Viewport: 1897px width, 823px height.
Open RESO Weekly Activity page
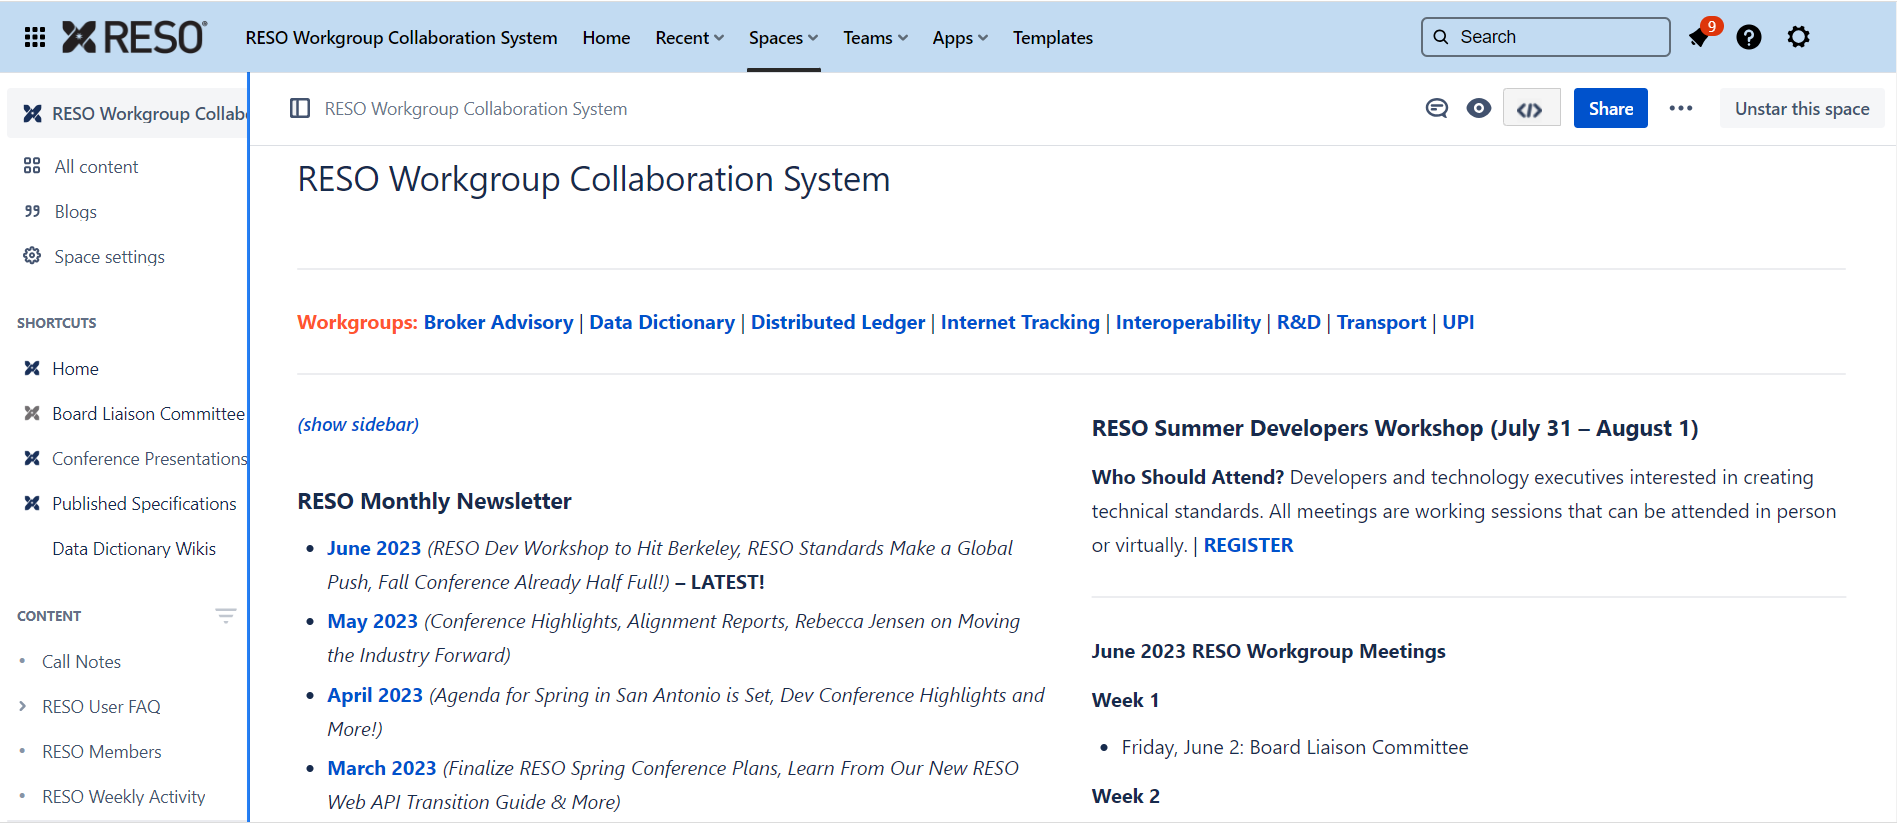click(123, 796)
